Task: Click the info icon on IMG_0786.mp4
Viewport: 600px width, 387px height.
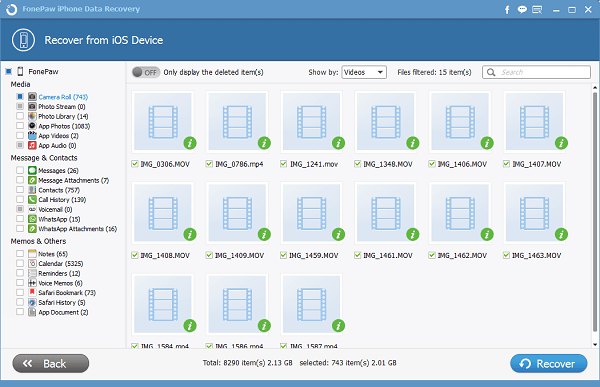Action: coord(264,143)
